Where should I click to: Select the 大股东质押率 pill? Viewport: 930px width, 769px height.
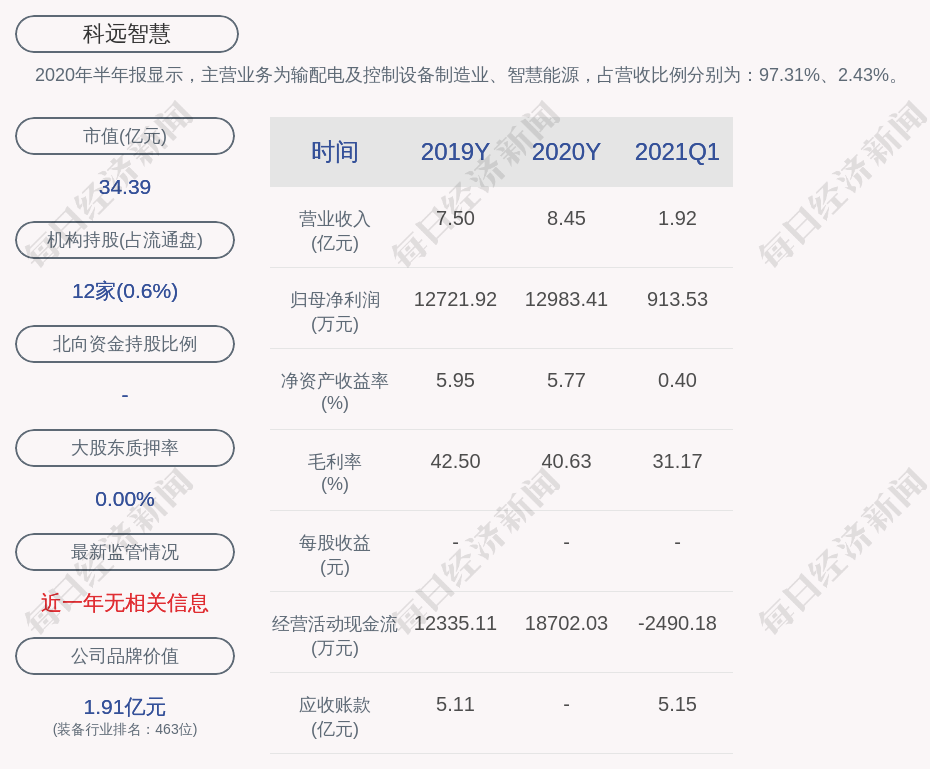(125, 448)
